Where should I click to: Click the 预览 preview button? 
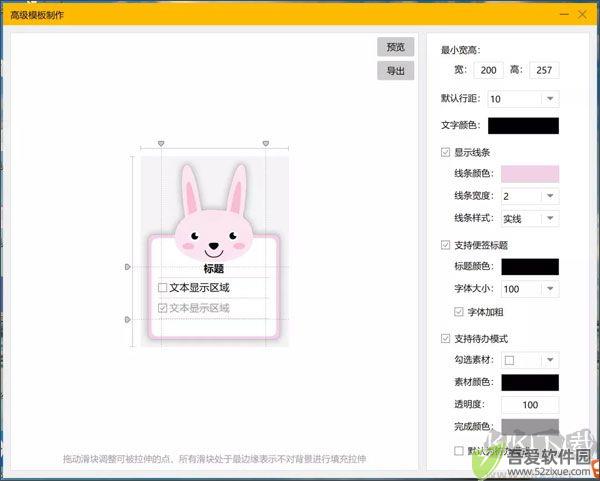click(395, 47)
